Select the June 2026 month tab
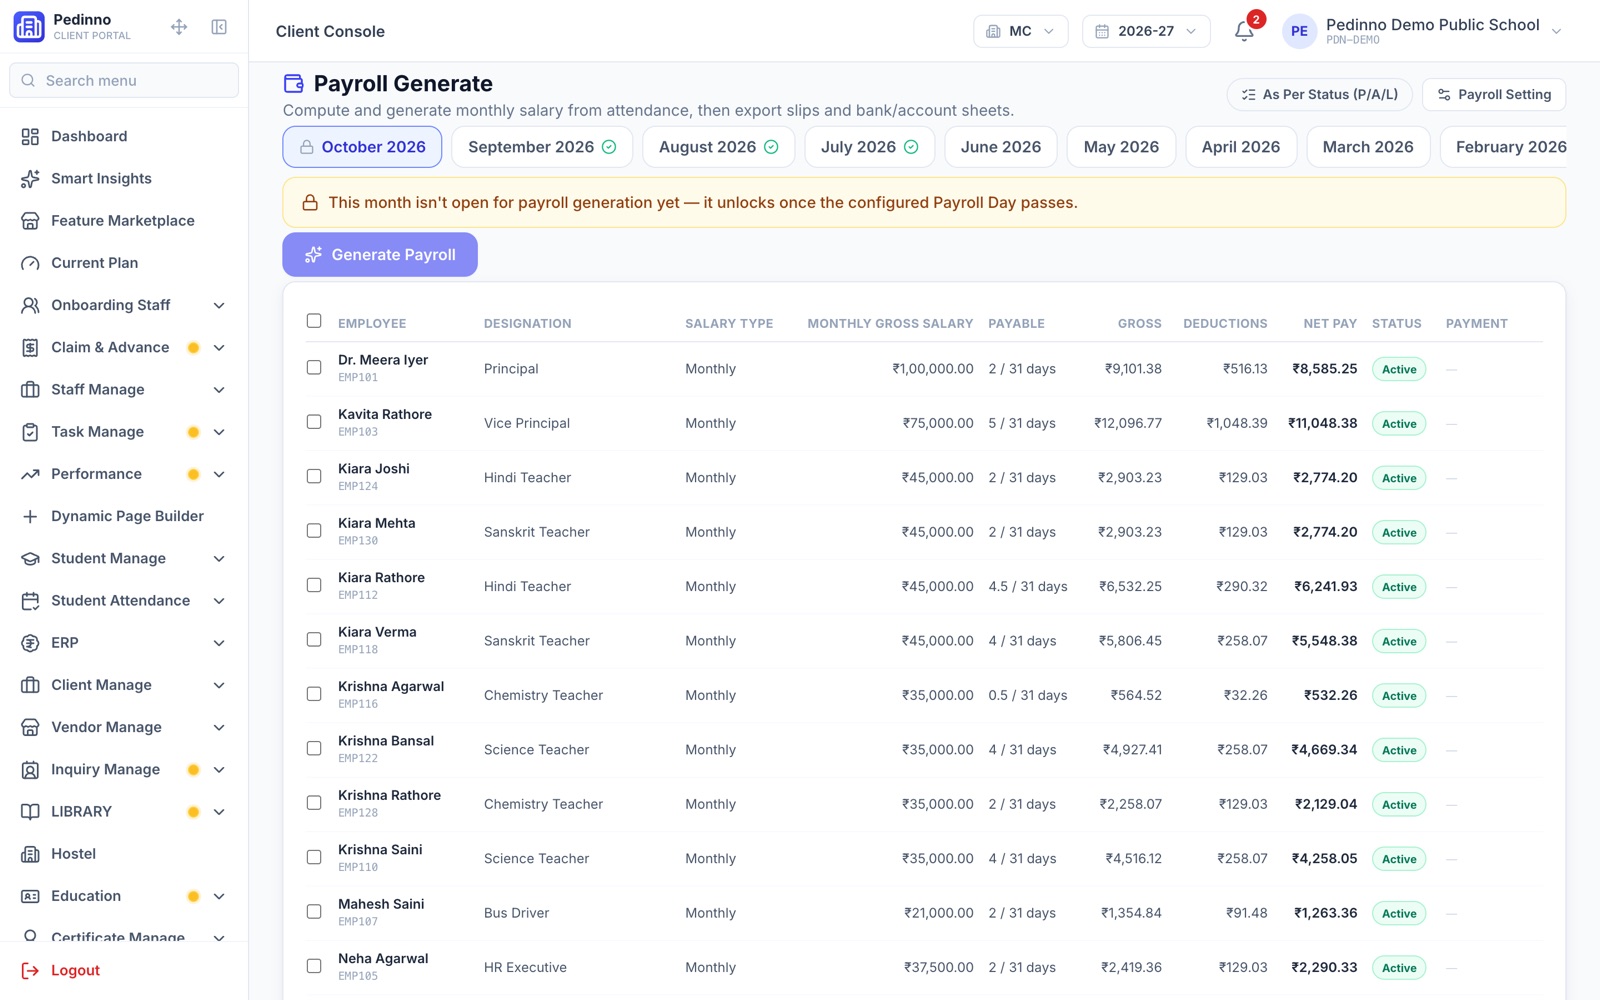The height and width of the screenshot is (1000, 1600). [1001, 147]
